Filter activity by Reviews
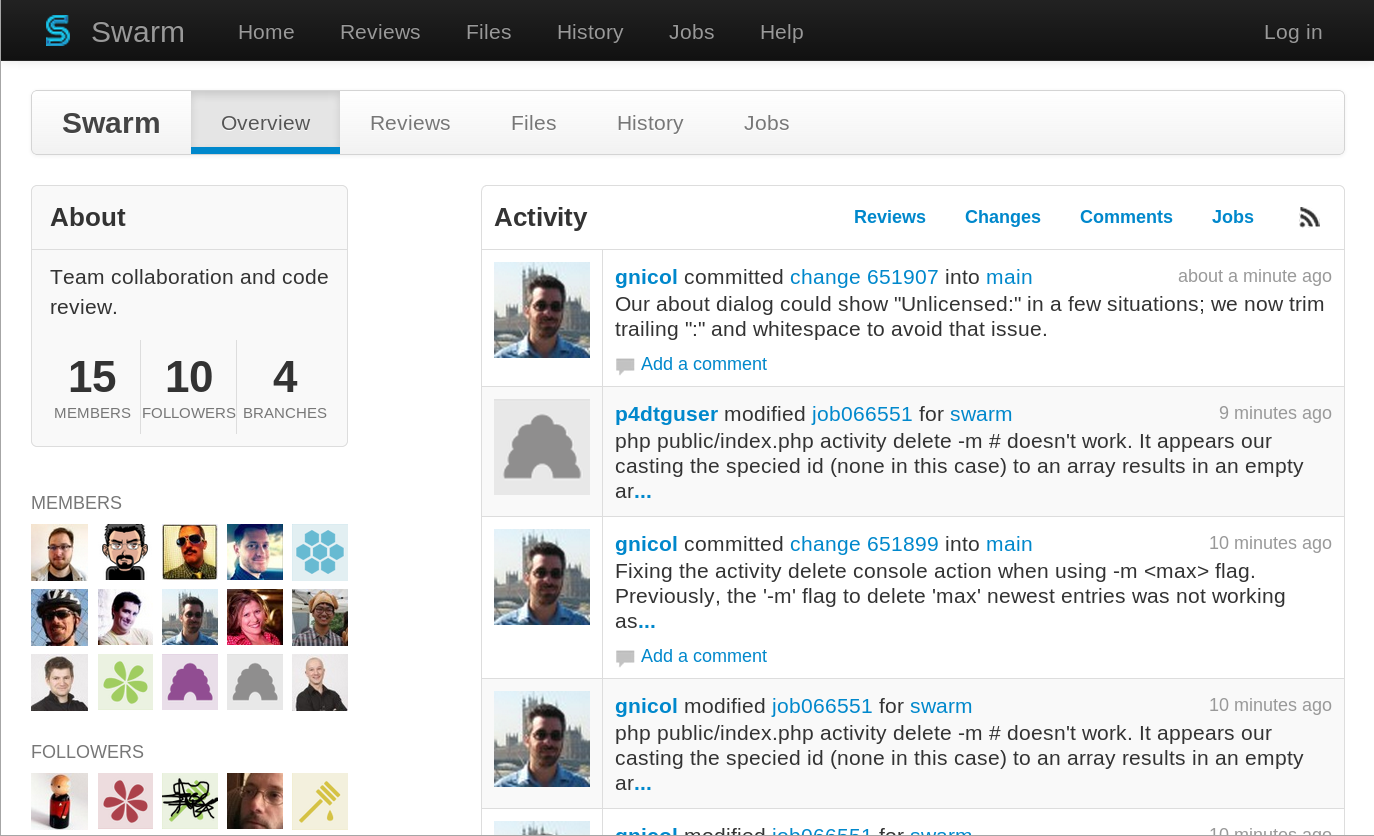Screen dimensions: 1374x836 (x=889, y=217)
